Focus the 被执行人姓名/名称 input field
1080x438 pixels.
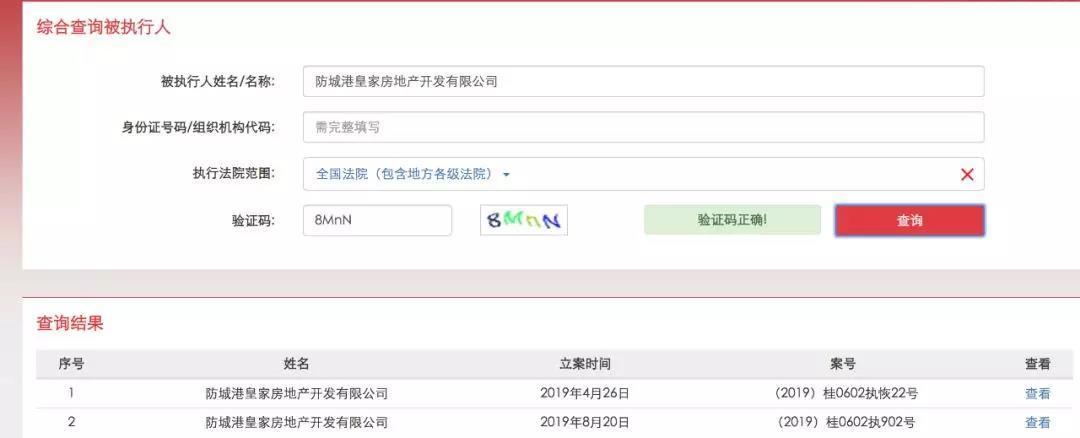[x=643, y=82]
